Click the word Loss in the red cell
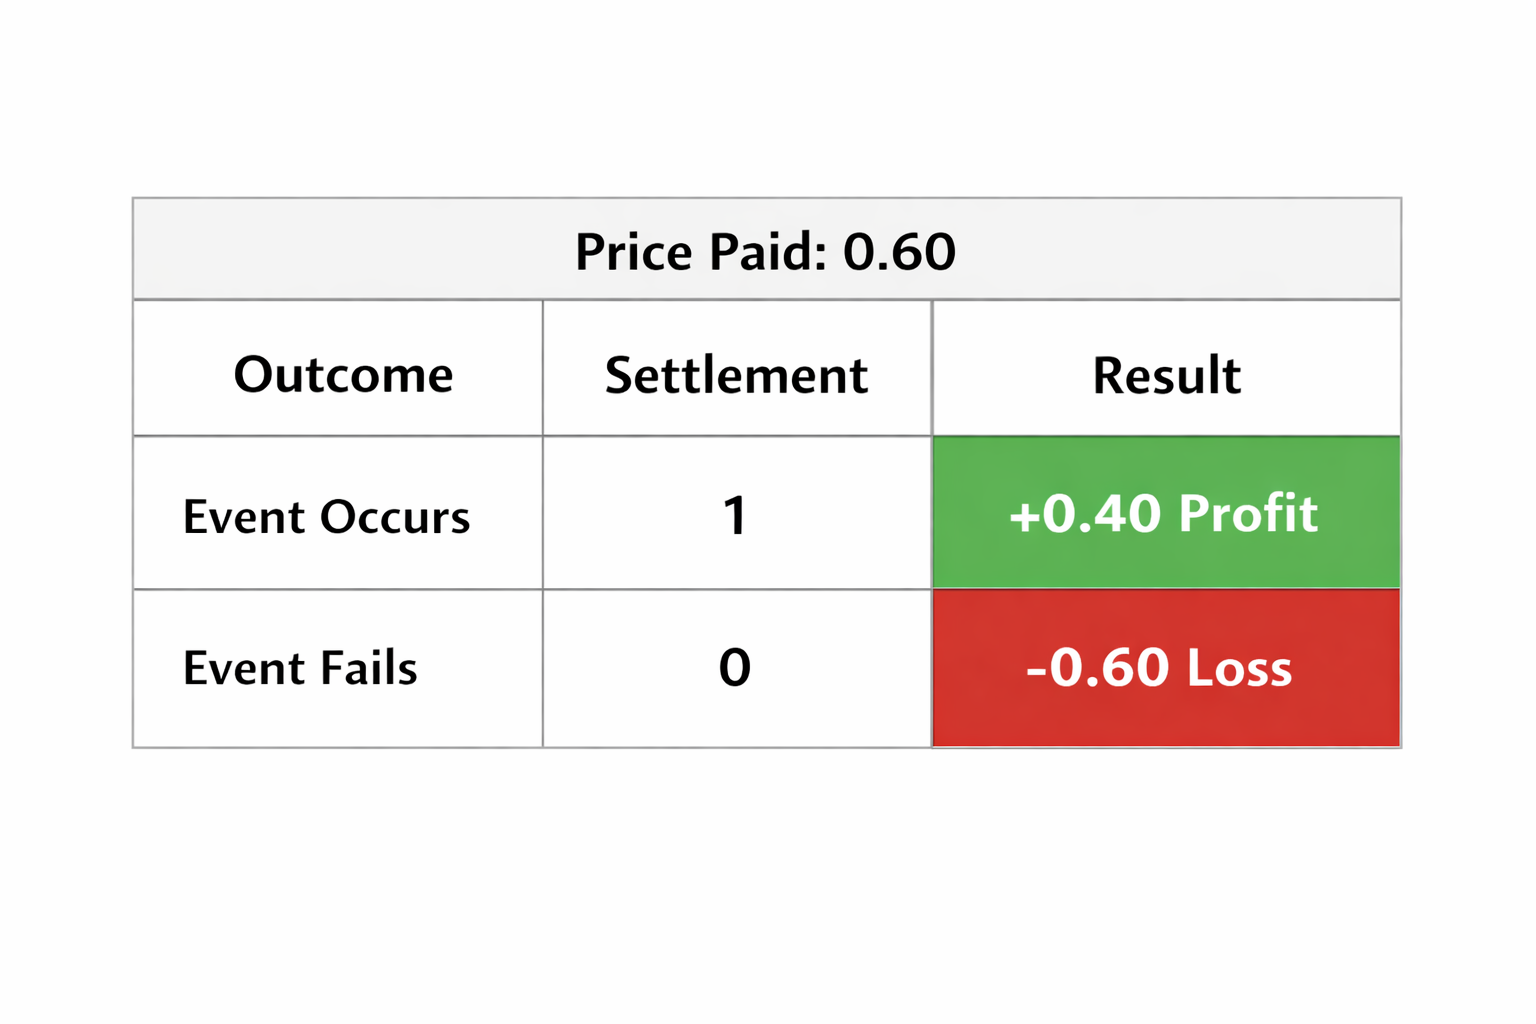 1239,667
